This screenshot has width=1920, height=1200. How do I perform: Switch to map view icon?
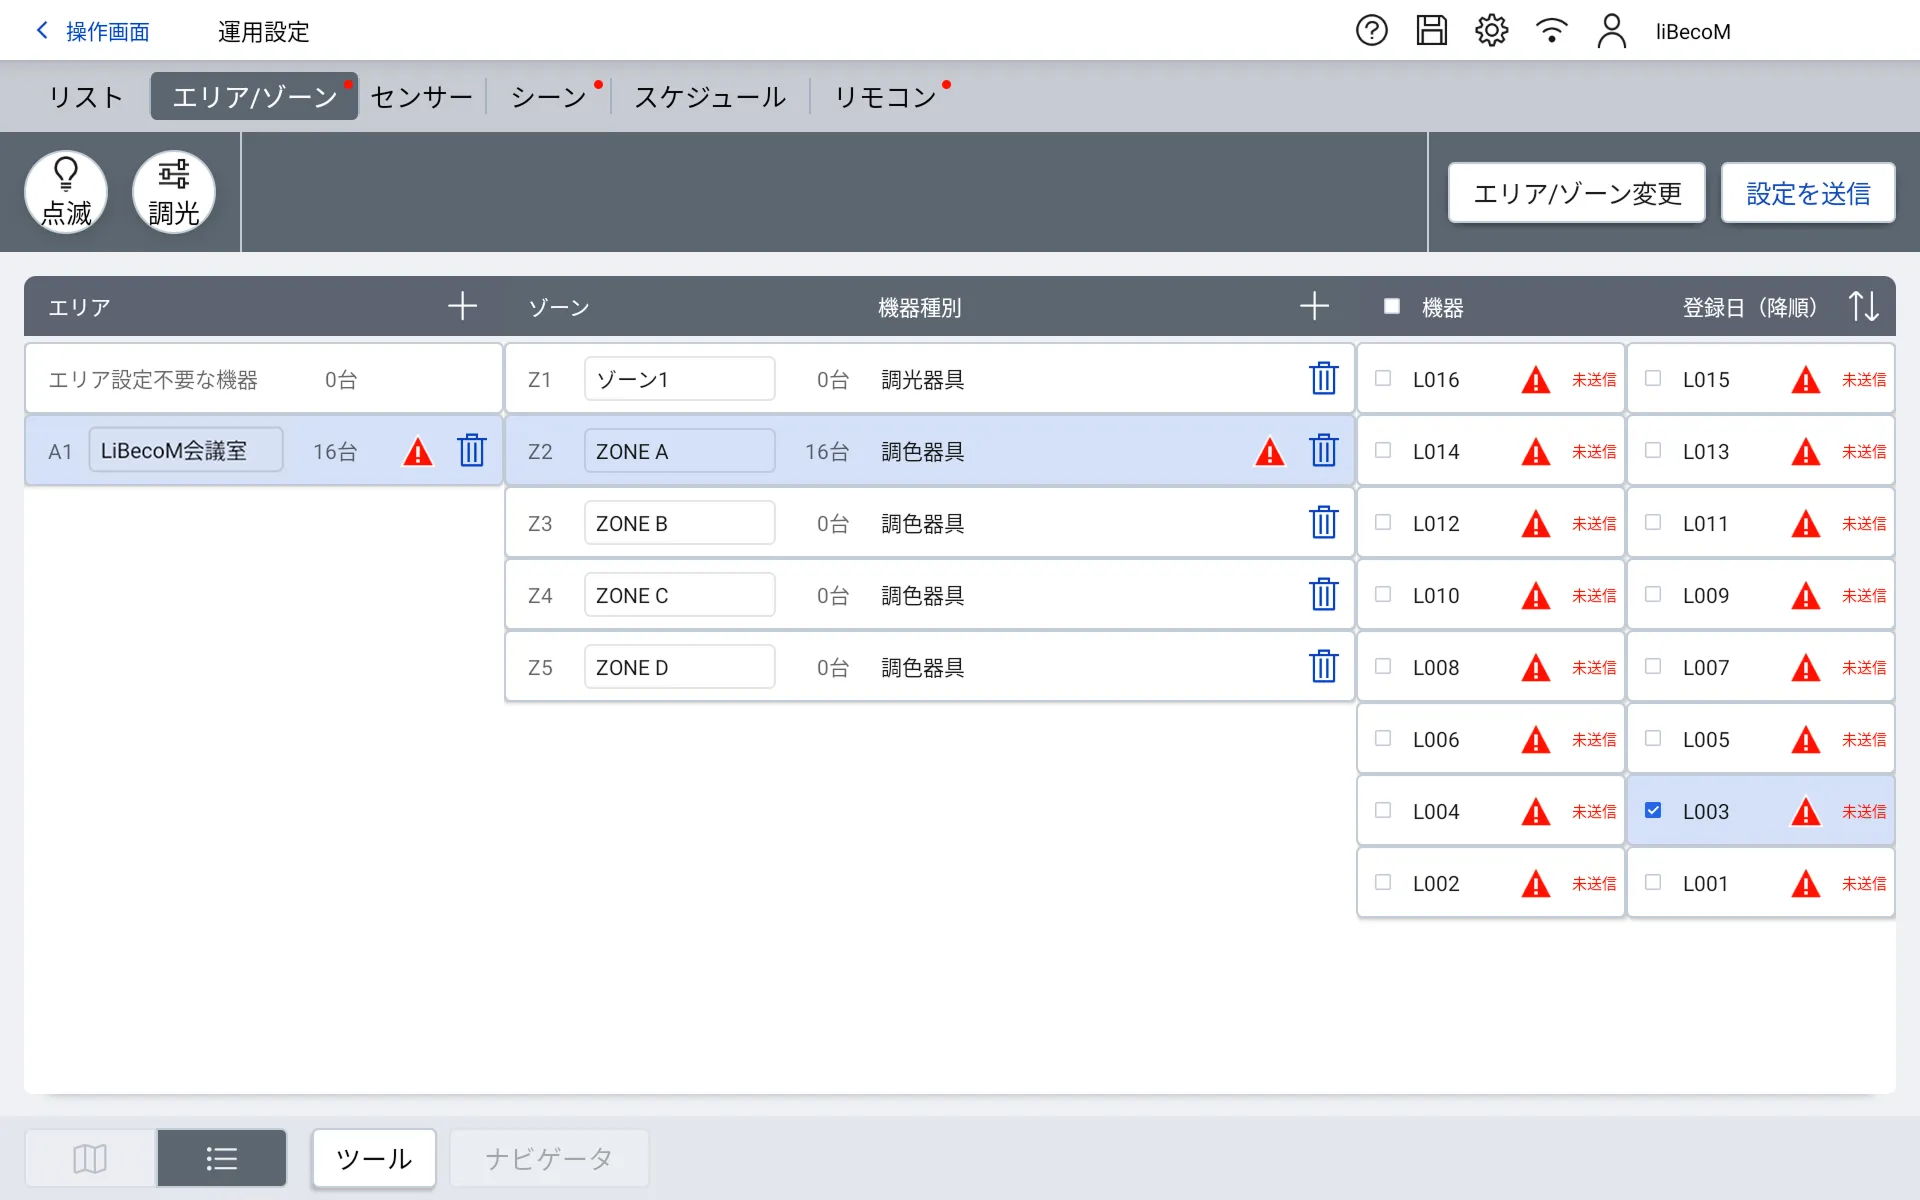[x=90, y=1158]
